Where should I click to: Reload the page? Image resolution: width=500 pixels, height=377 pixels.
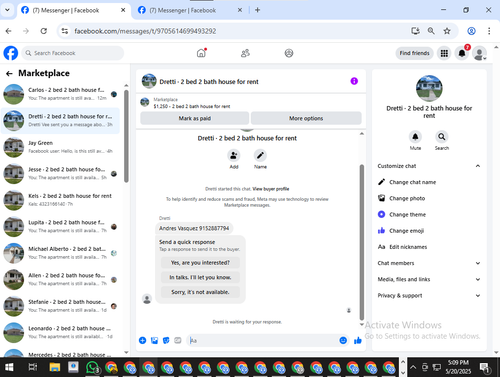(x=44, y=31)
